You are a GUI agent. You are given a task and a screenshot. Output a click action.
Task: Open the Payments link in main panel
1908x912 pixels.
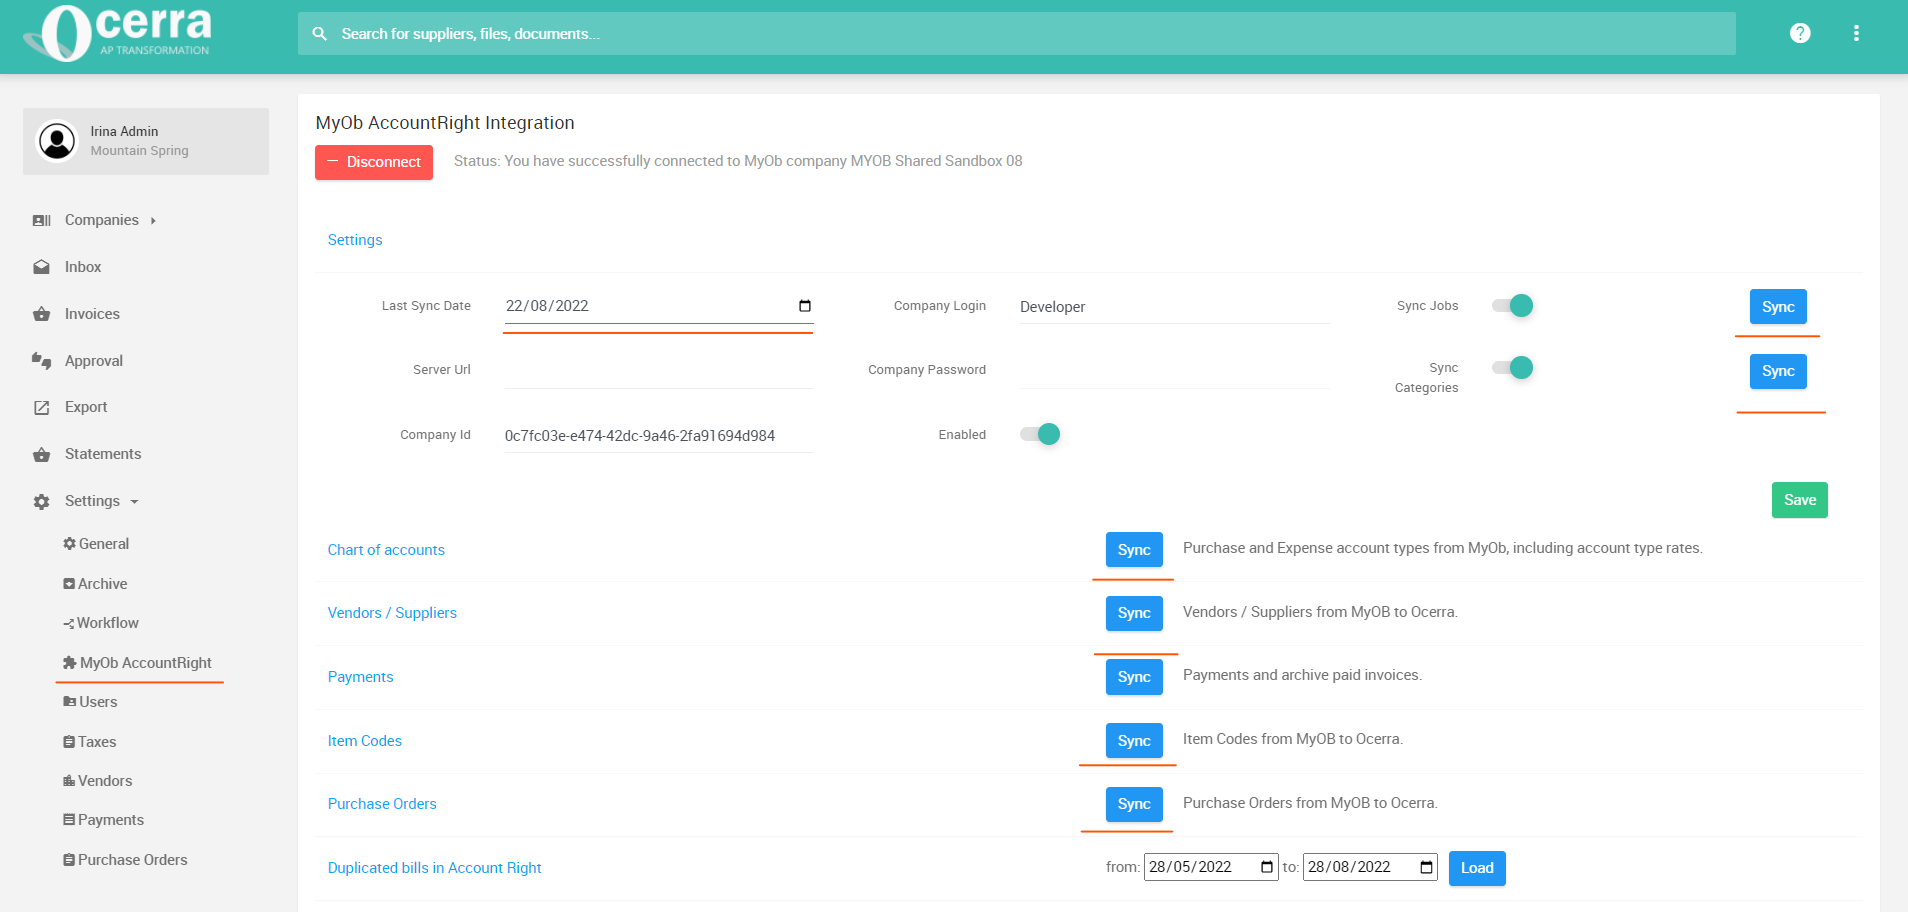tap(360, 677)
